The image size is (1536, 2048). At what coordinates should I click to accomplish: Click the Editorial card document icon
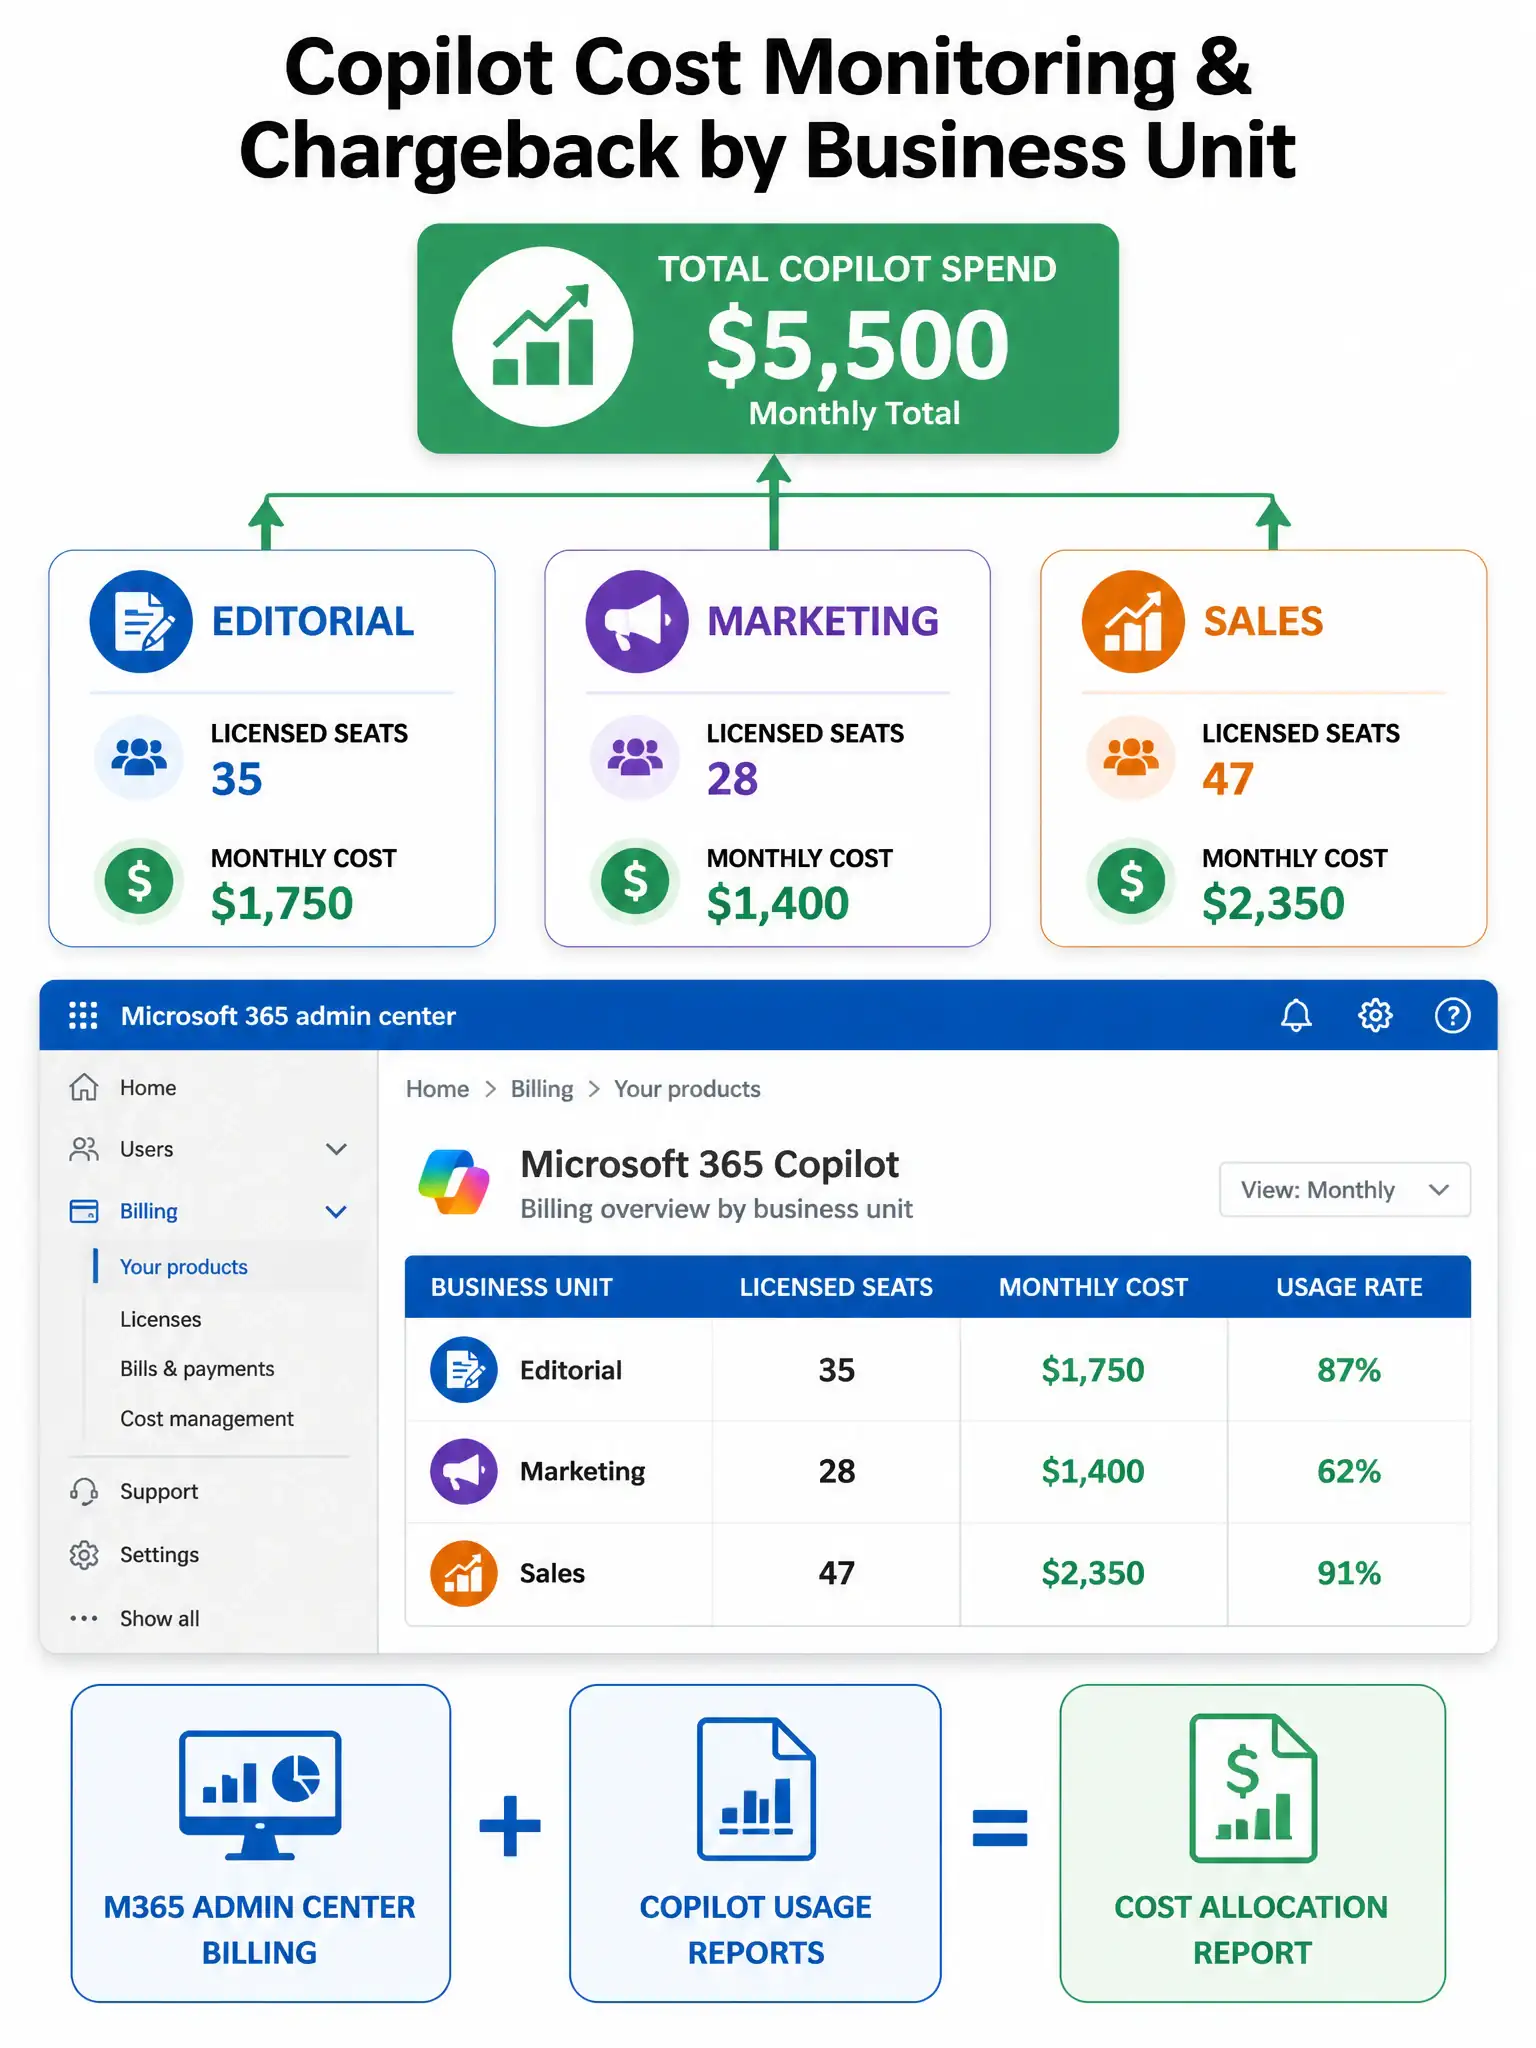point(141,621)
